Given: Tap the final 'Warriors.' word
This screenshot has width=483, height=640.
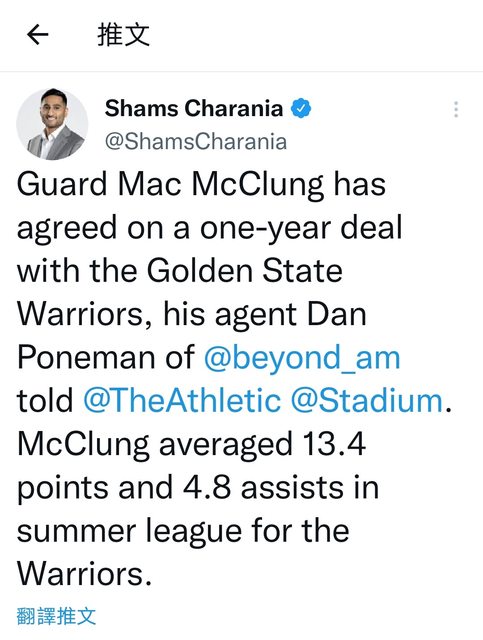Looking at the screenshot, I should tap(85, 574).
